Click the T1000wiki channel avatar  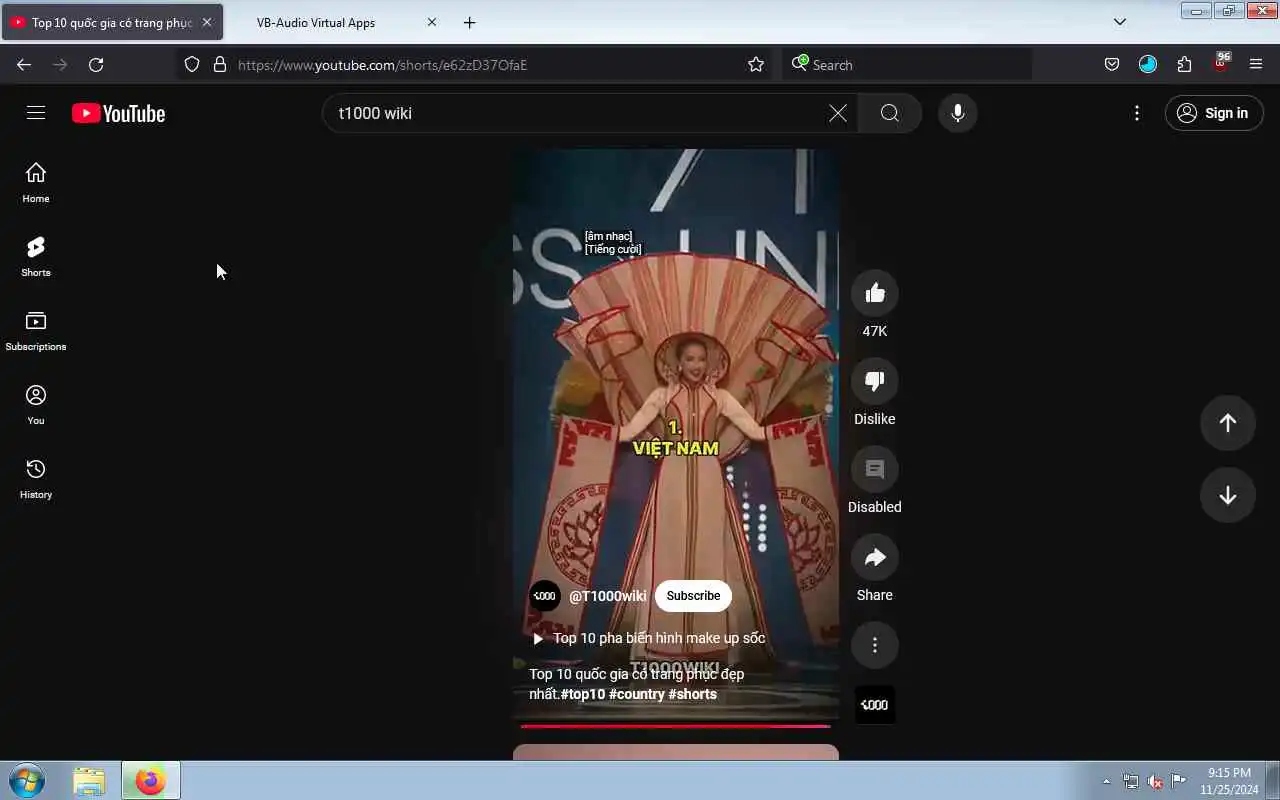coord(545,596)
